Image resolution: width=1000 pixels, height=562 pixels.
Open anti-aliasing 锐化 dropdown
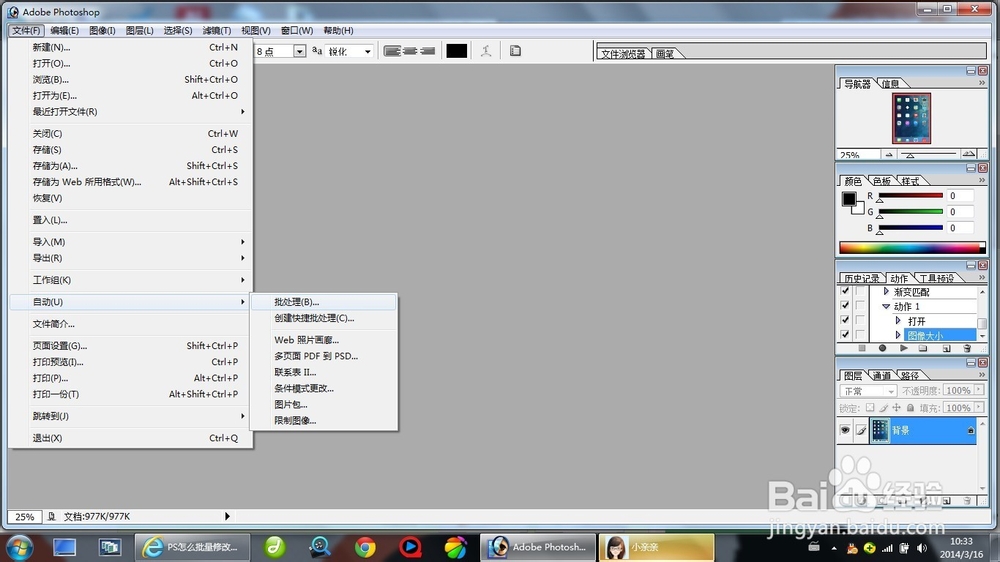(x=367, y=51)
